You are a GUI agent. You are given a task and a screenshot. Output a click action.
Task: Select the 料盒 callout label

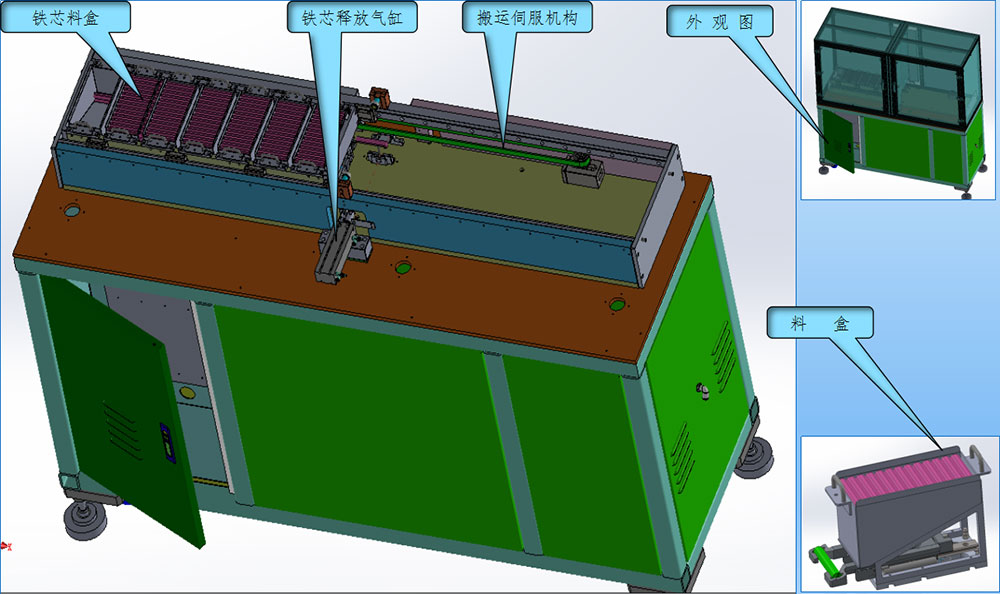pyautogui.click(x=820, y=324)
